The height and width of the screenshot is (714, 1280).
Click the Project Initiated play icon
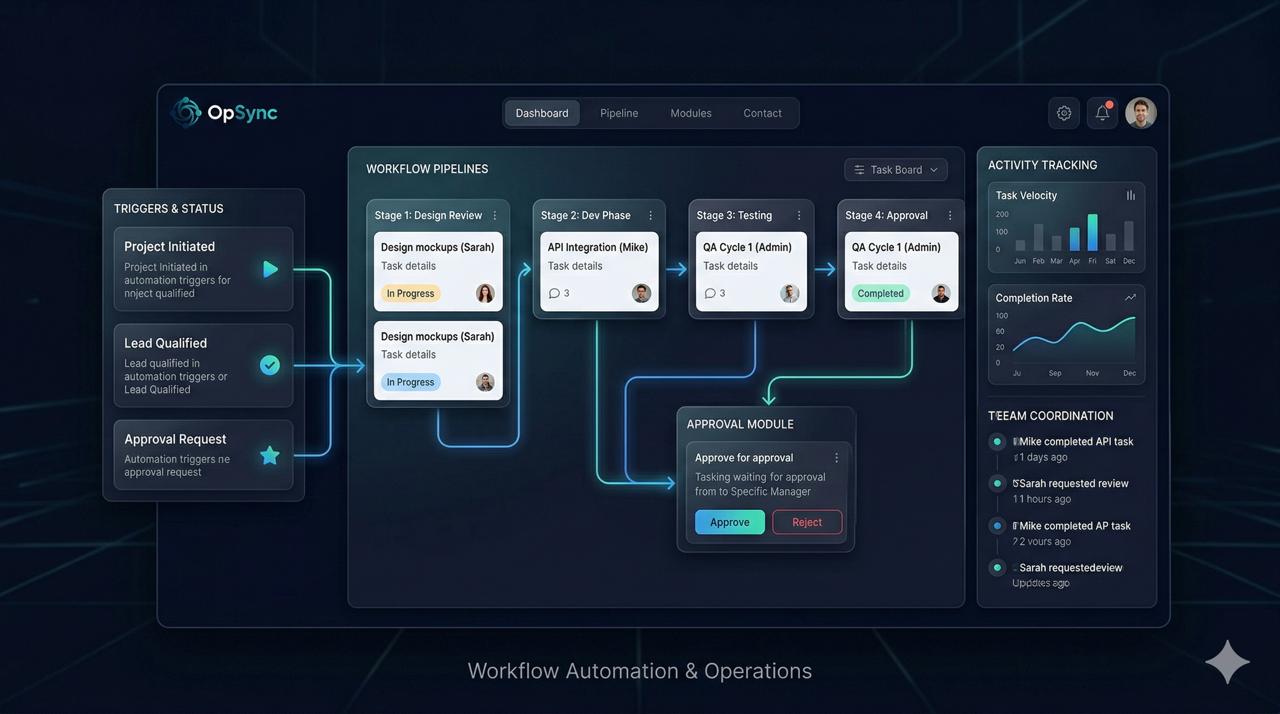(270, 269)
